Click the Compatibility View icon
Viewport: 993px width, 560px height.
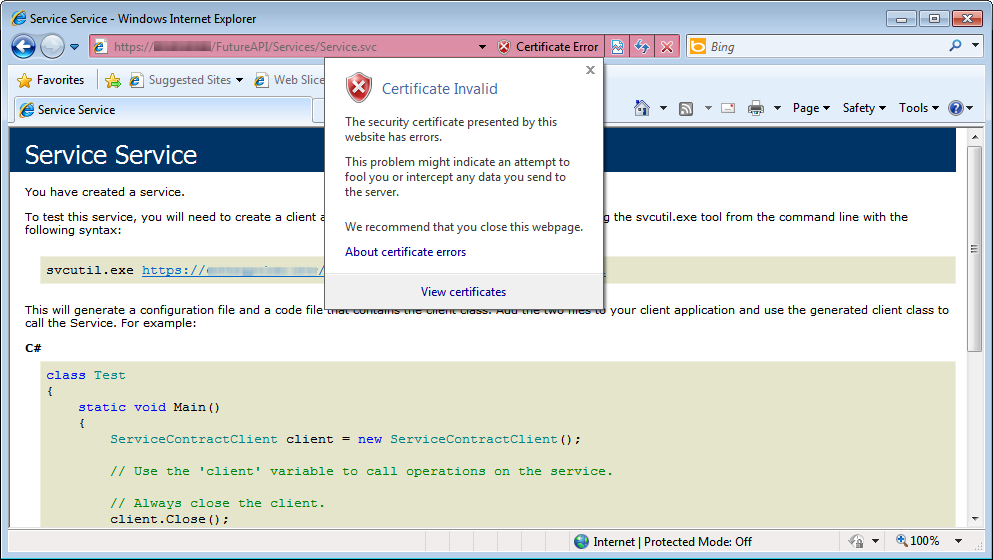(x=618, y=47)
